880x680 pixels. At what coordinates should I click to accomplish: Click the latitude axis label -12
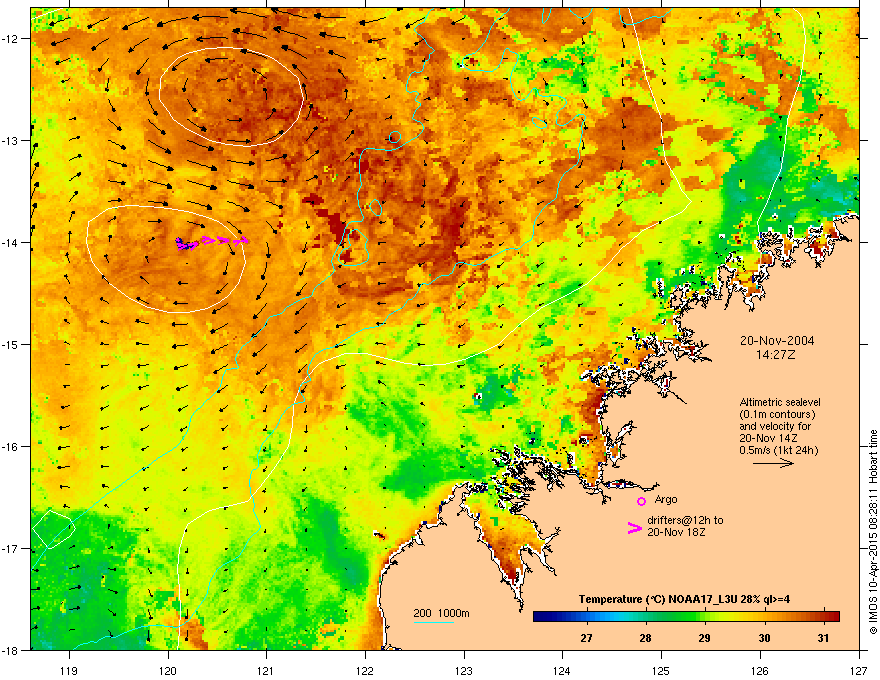click(x=10, y=39)
